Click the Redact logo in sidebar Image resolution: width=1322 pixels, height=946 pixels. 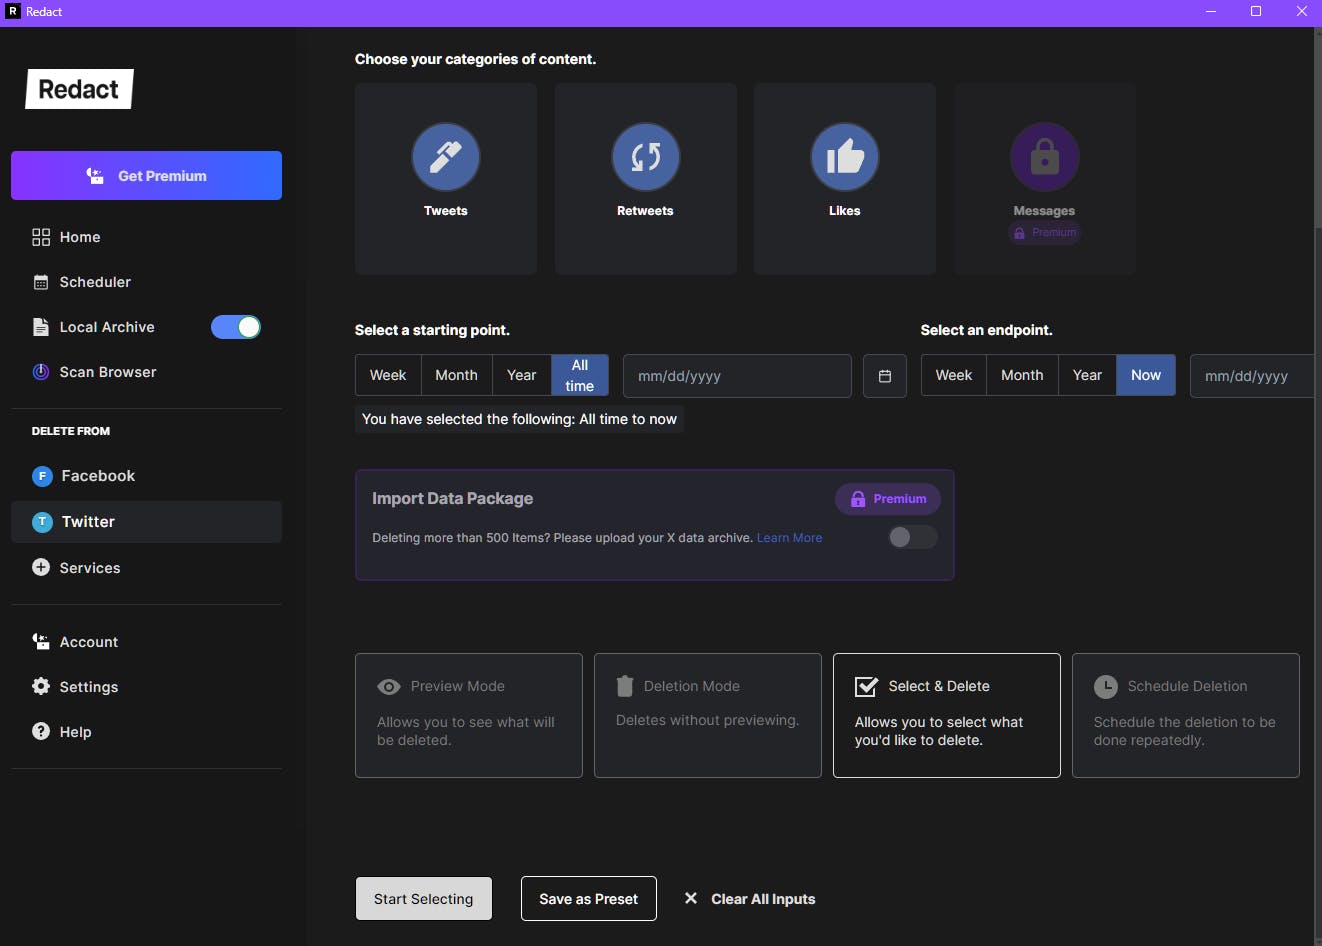[79, 89]
